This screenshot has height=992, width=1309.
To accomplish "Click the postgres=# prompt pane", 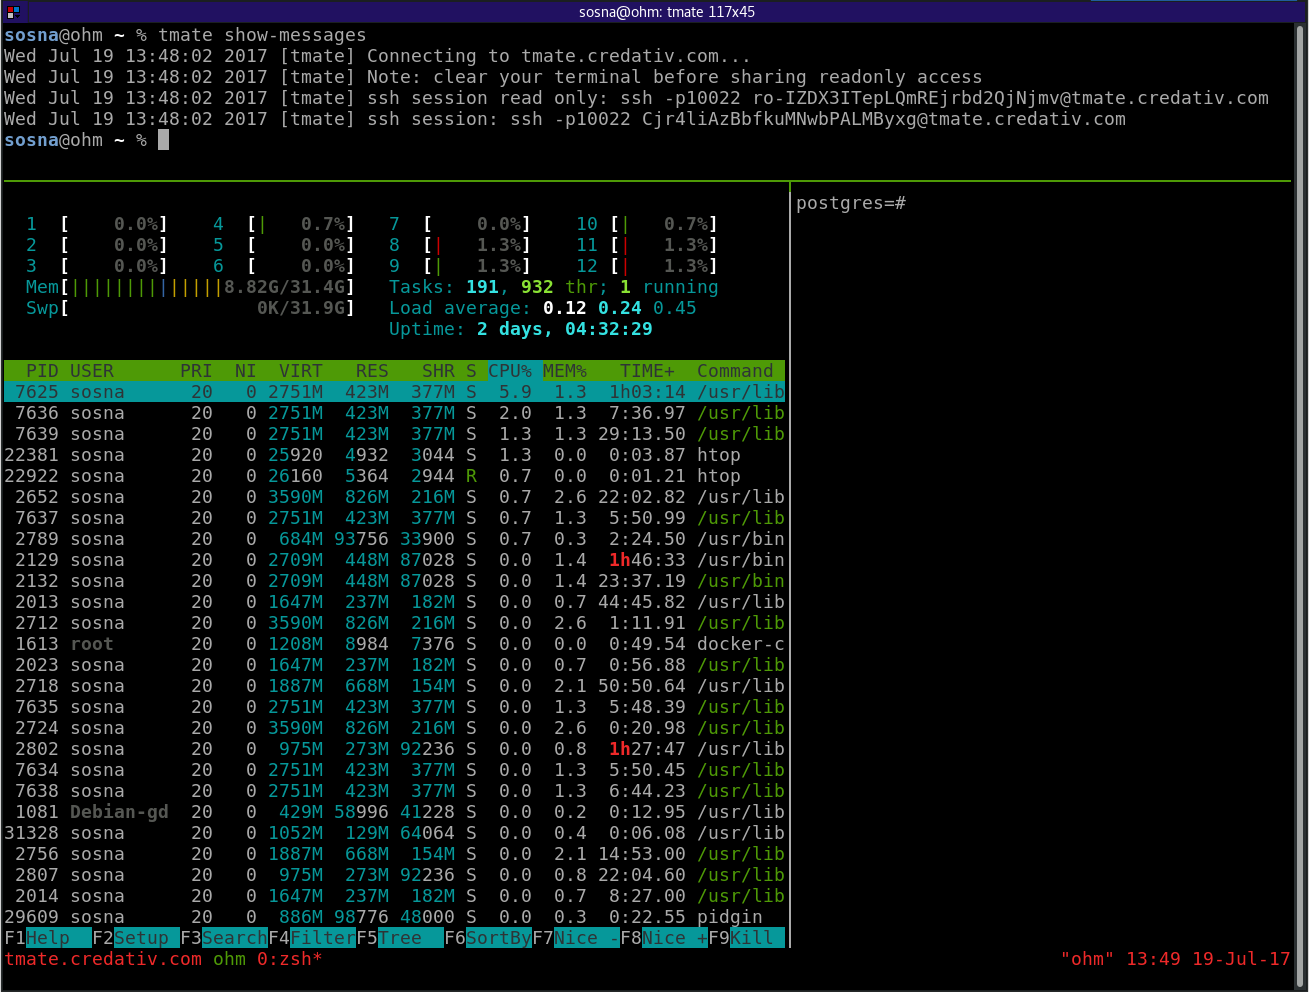I will 851,202.
